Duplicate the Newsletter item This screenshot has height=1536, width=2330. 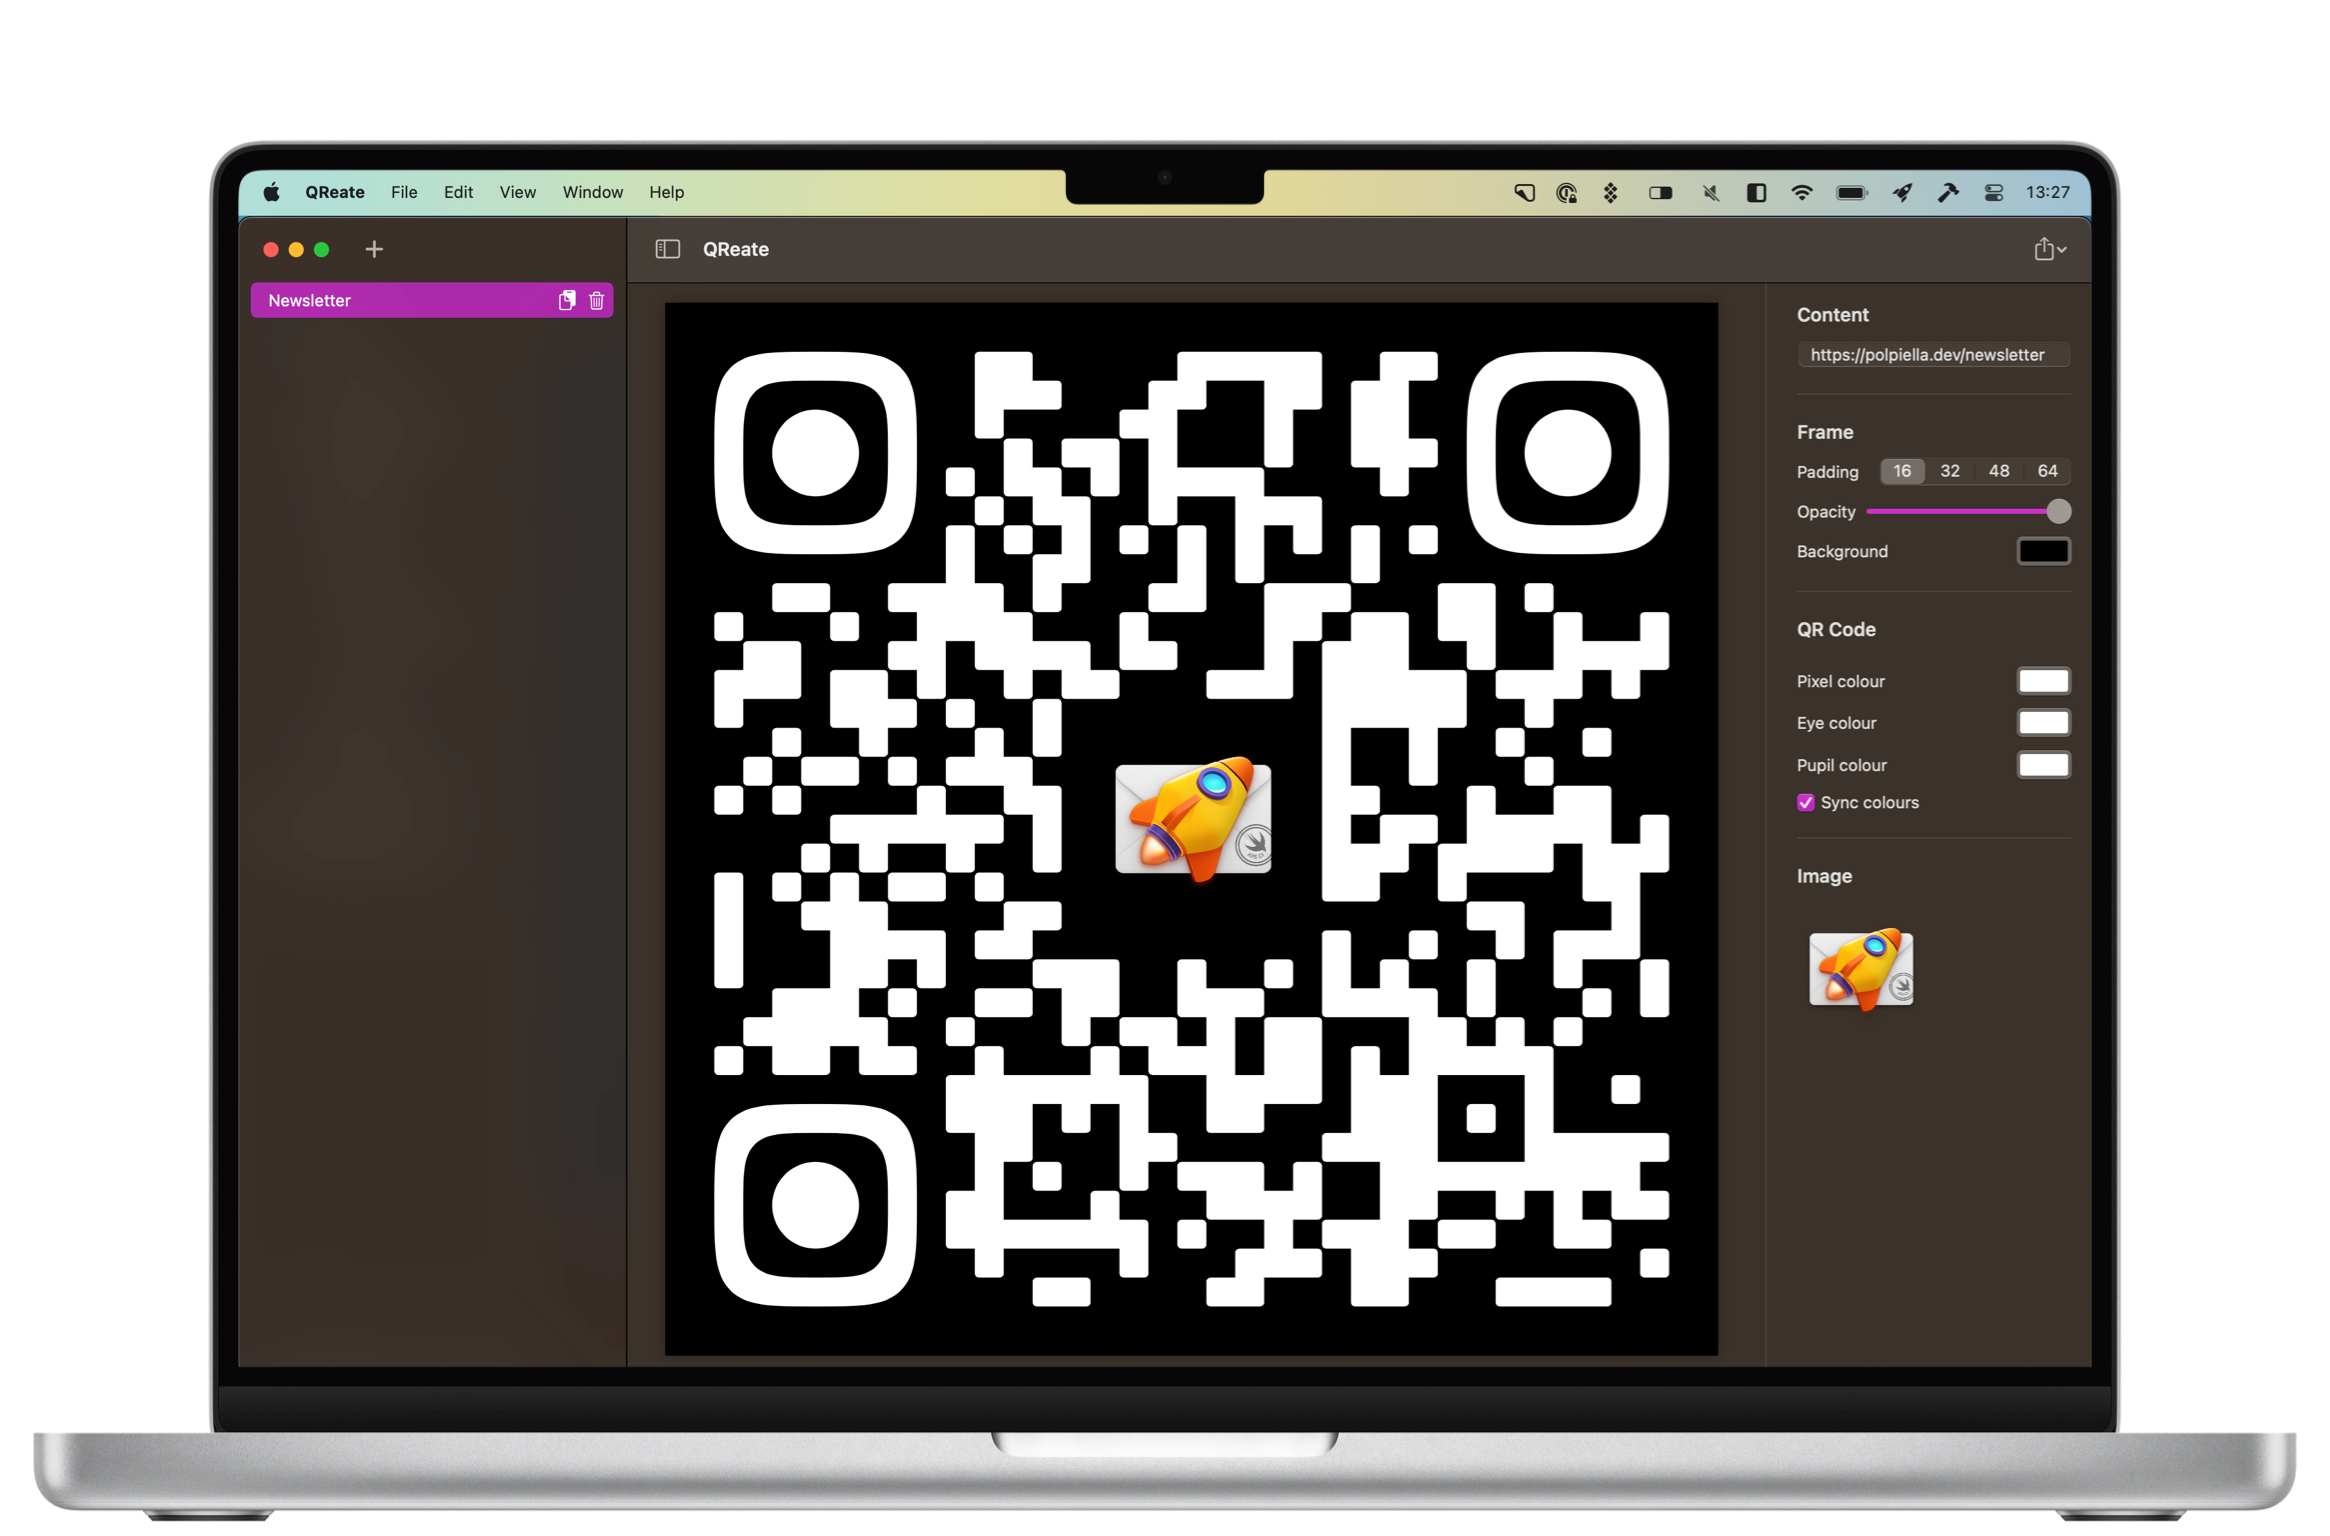(x=567, y=300)
